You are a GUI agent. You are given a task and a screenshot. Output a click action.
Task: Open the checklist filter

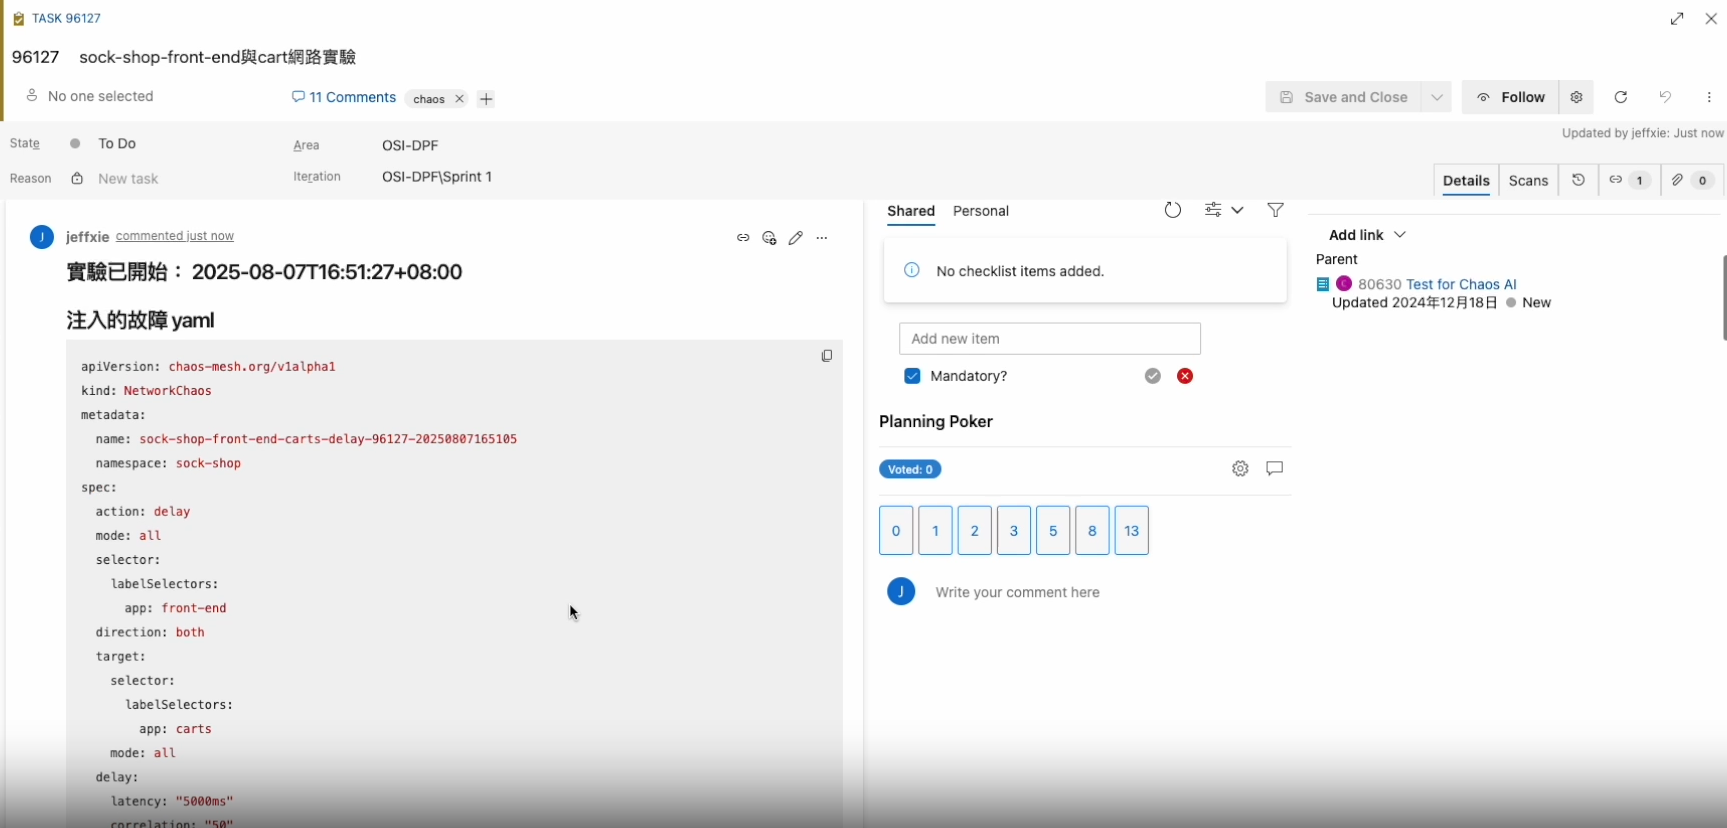tap(1275, 210)
